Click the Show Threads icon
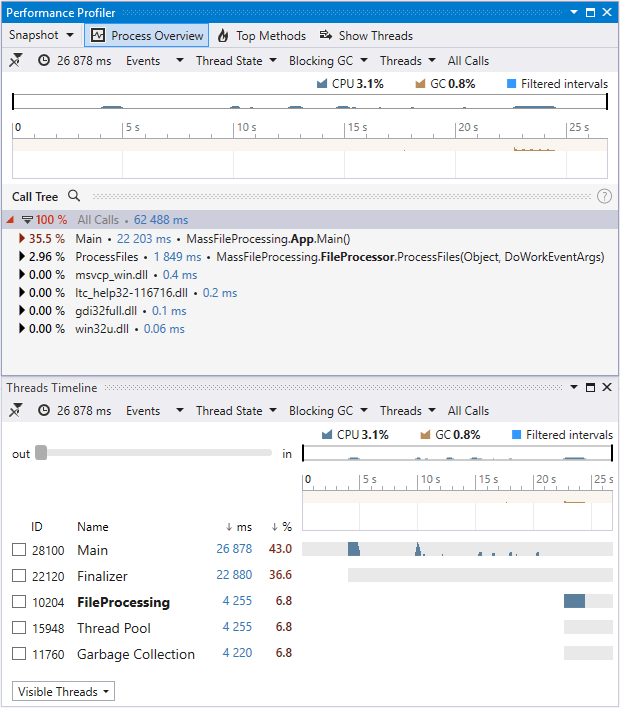 coord(326,36)
